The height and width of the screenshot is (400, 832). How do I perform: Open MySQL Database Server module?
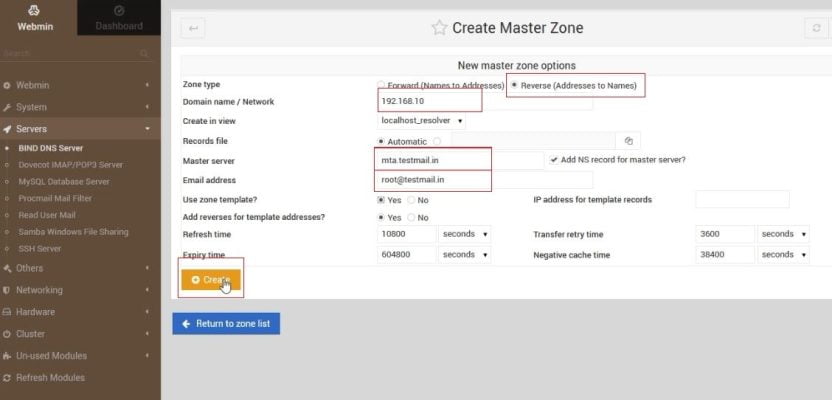pos(64,181)
